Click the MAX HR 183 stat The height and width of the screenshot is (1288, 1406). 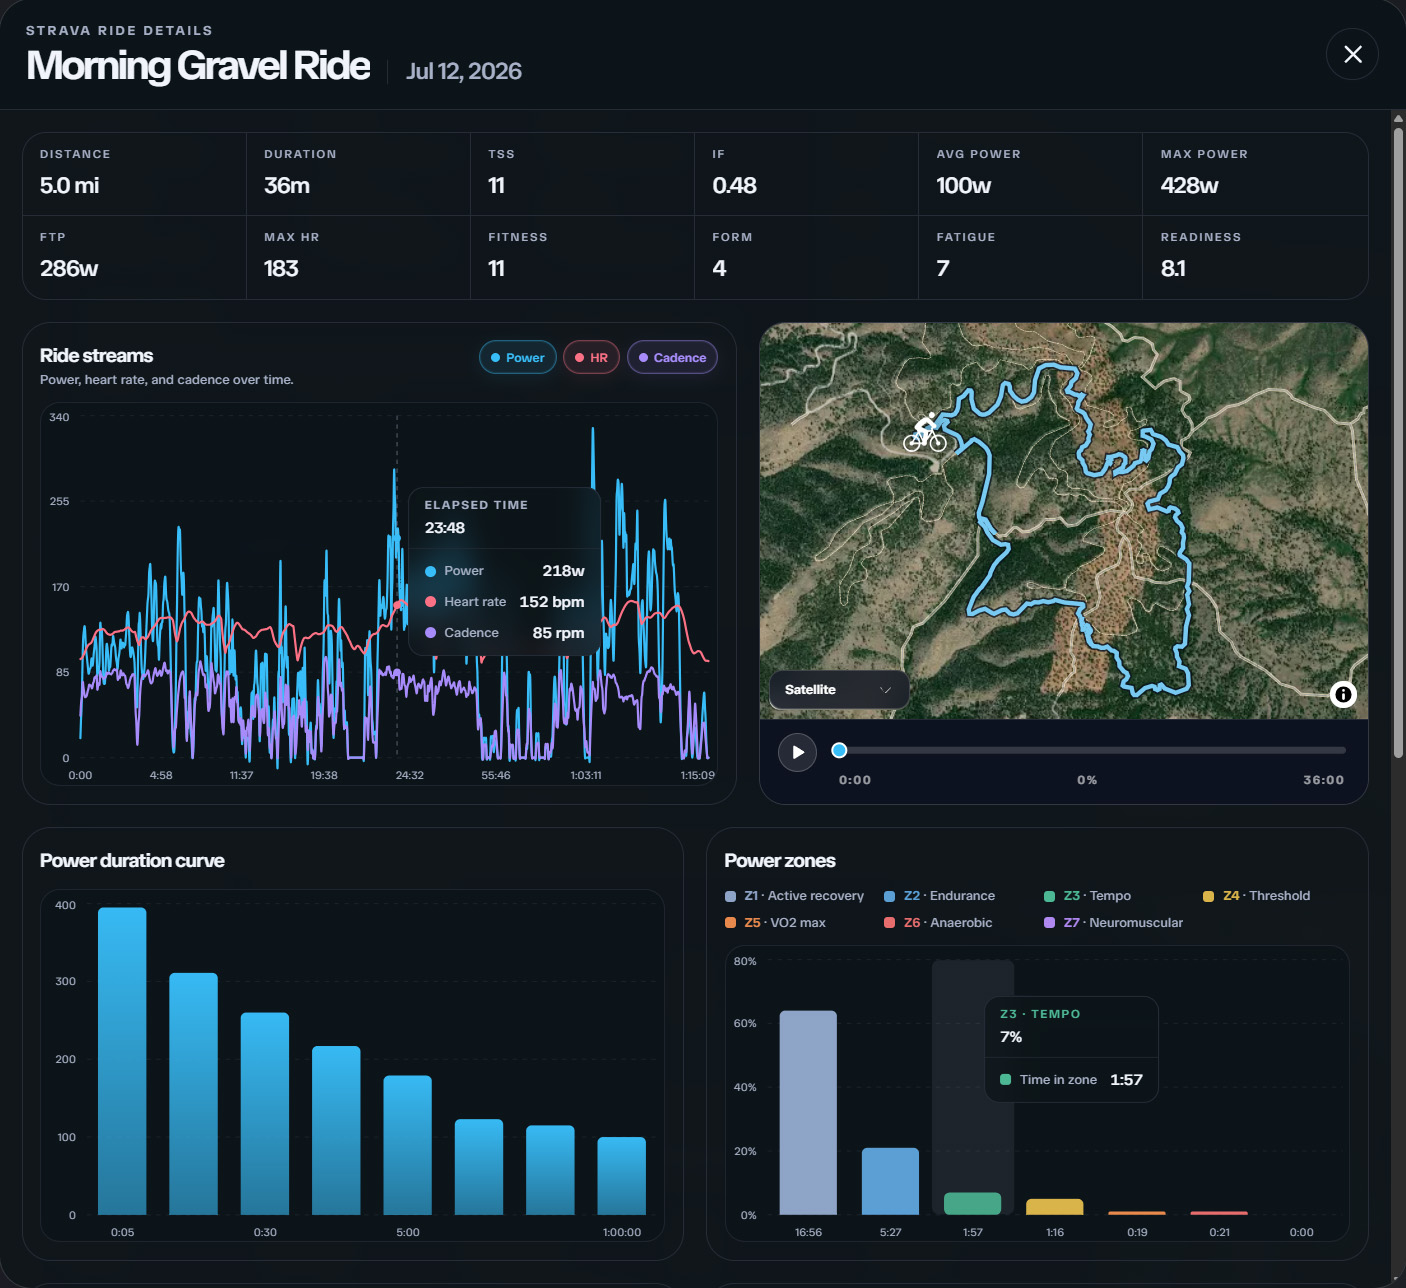358,257
